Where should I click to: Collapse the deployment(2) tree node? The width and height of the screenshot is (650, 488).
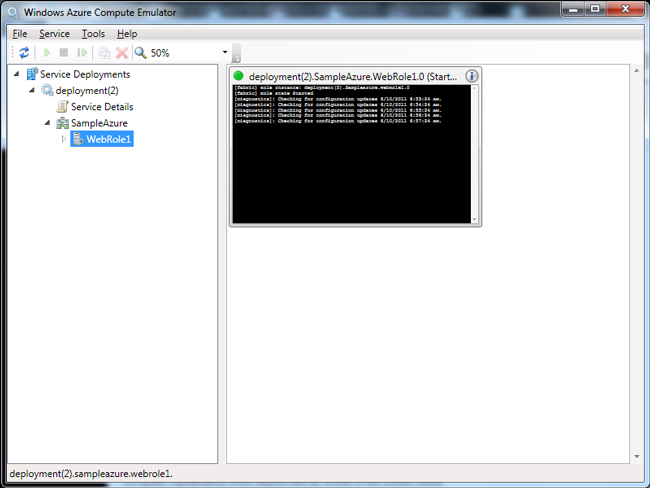[32, 90]
